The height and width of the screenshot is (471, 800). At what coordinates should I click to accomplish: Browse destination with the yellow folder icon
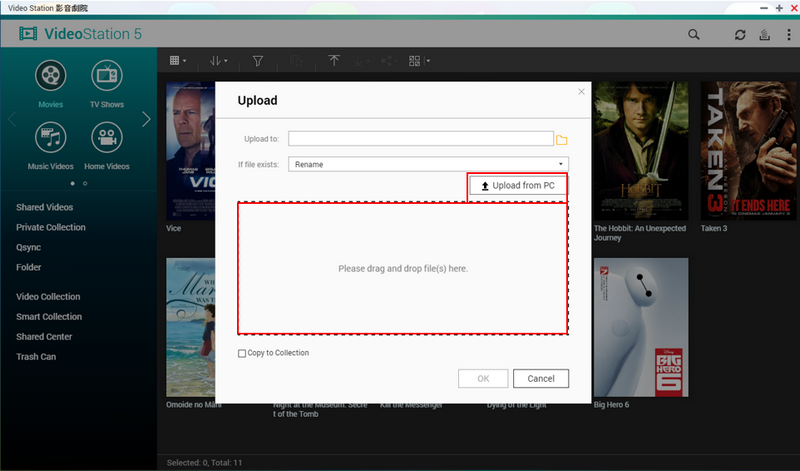[x=561, y=140]
